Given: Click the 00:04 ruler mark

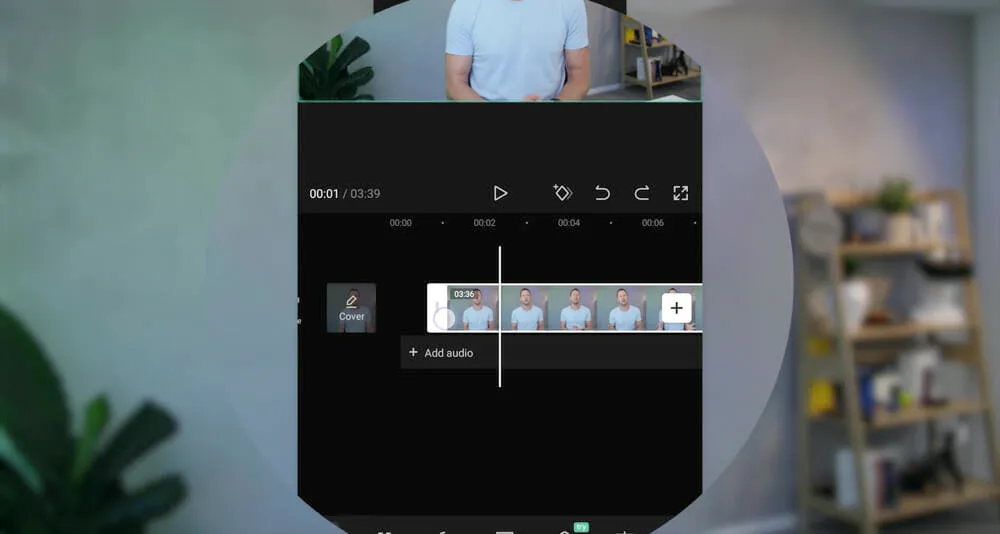Looking at the screenshot, I should (568, 223).
